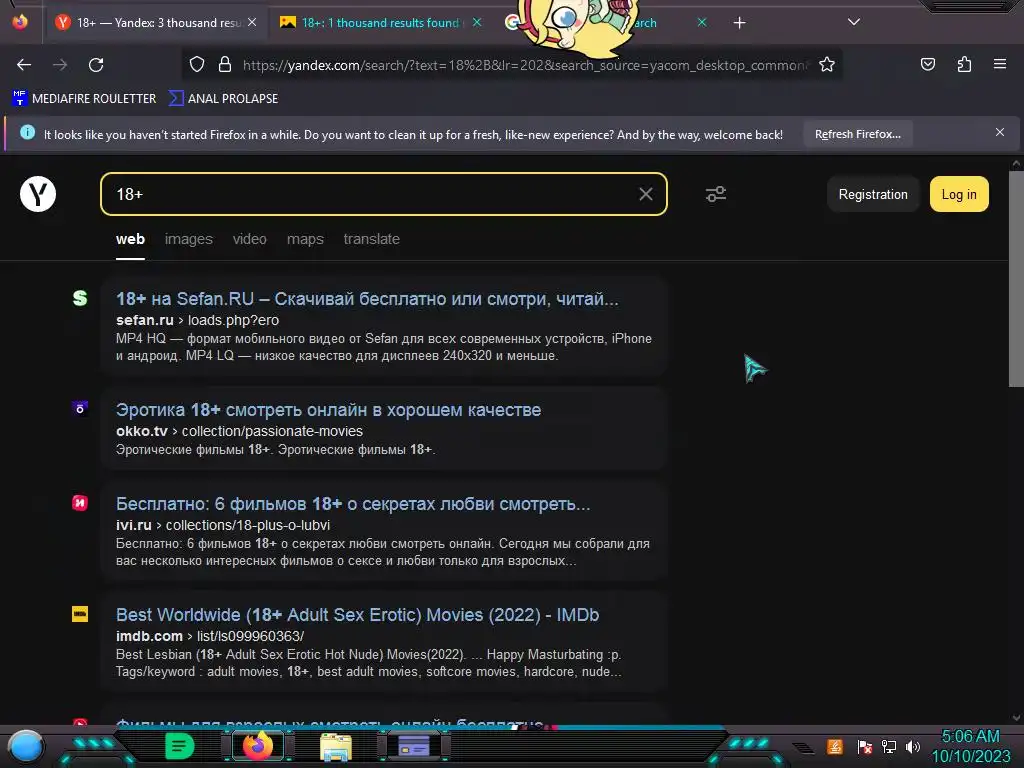Click the 'imdb.com › list/ls099960363/' path

pos(210,636)
